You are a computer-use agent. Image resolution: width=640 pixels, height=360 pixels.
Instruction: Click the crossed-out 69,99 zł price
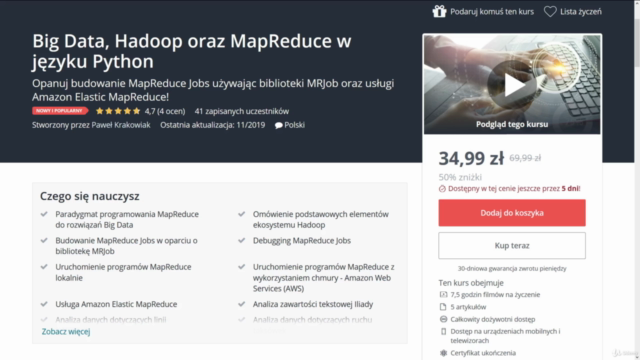tap(525, 158)
